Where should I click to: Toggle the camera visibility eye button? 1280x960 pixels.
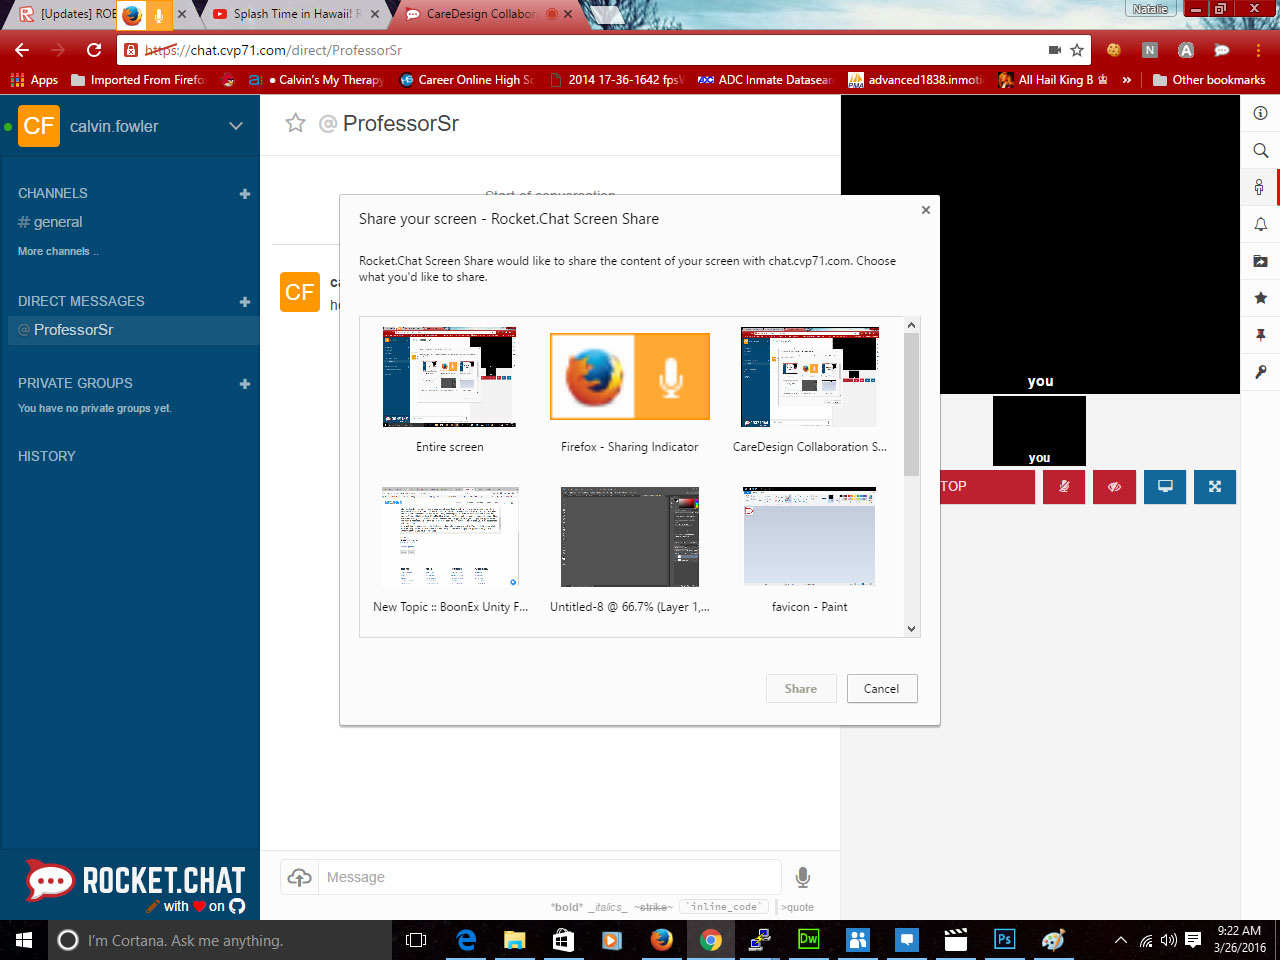tap(1114, 487)
